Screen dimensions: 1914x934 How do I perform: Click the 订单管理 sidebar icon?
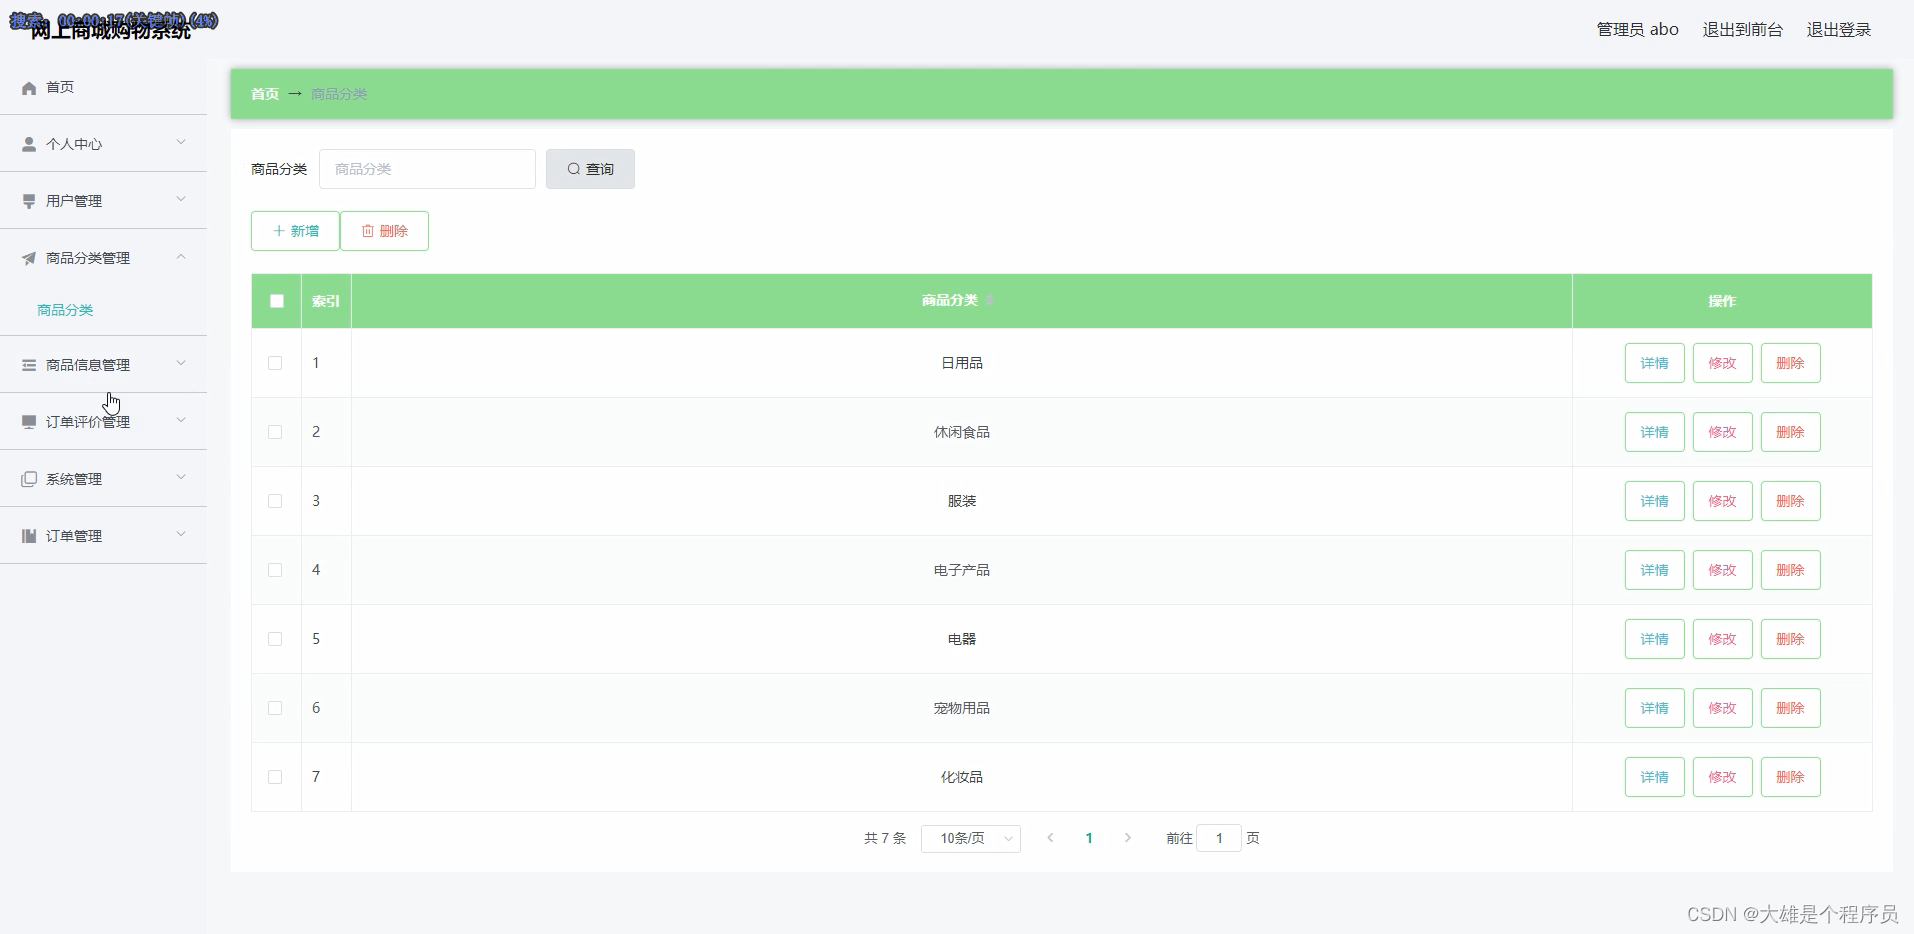pos(29,537)
